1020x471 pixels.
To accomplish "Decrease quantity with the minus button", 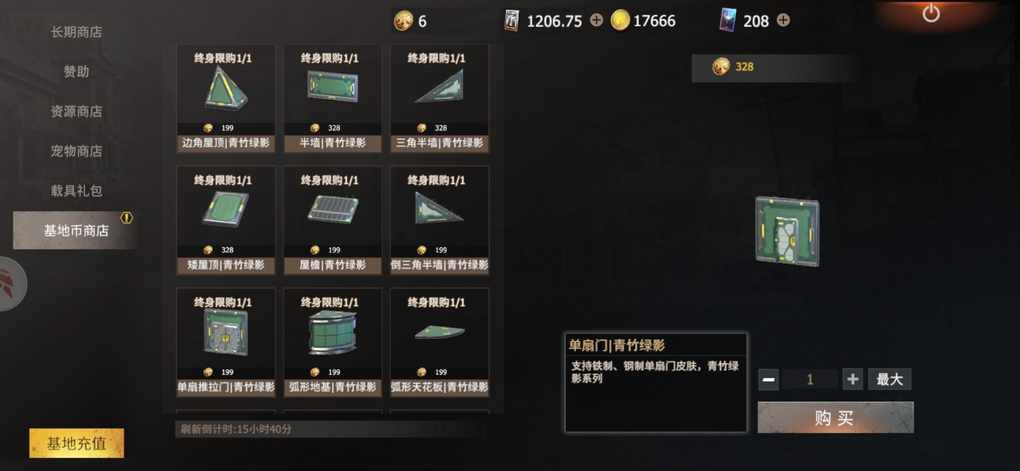I will 768,379.
